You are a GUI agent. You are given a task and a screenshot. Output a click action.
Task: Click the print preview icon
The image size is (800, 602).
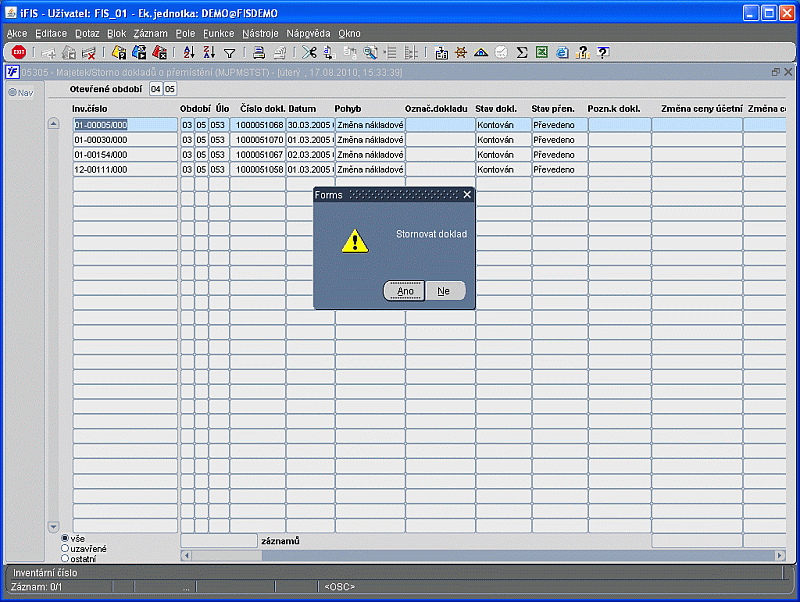tap(280, 52)
